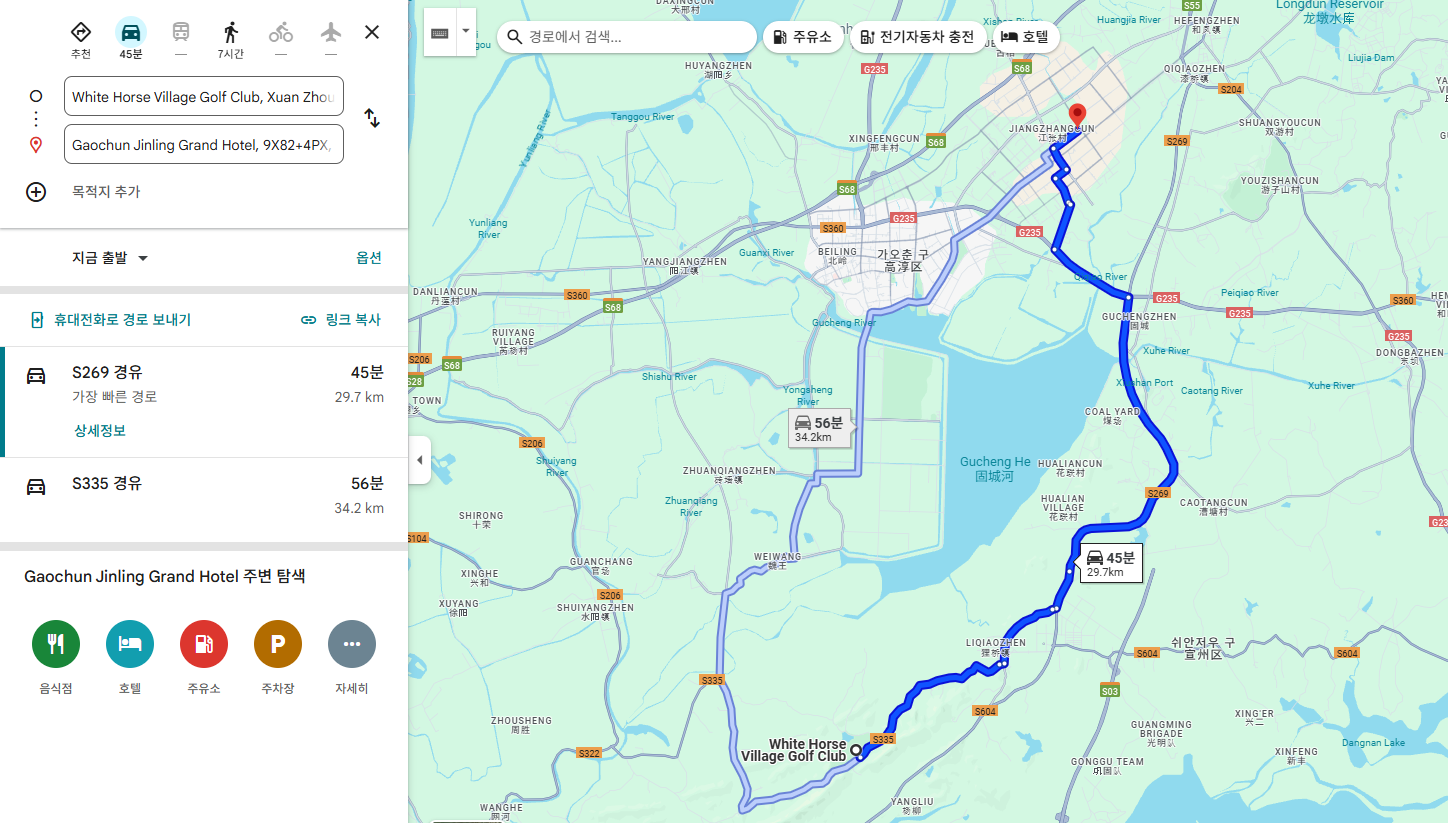
Task: Select the flight travel mode icon
Action: pyautogui.click(x=331, y=32)
